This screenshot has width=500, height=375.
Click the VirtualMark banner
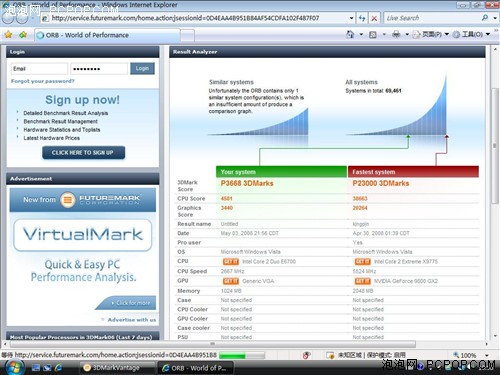[83, 235]
